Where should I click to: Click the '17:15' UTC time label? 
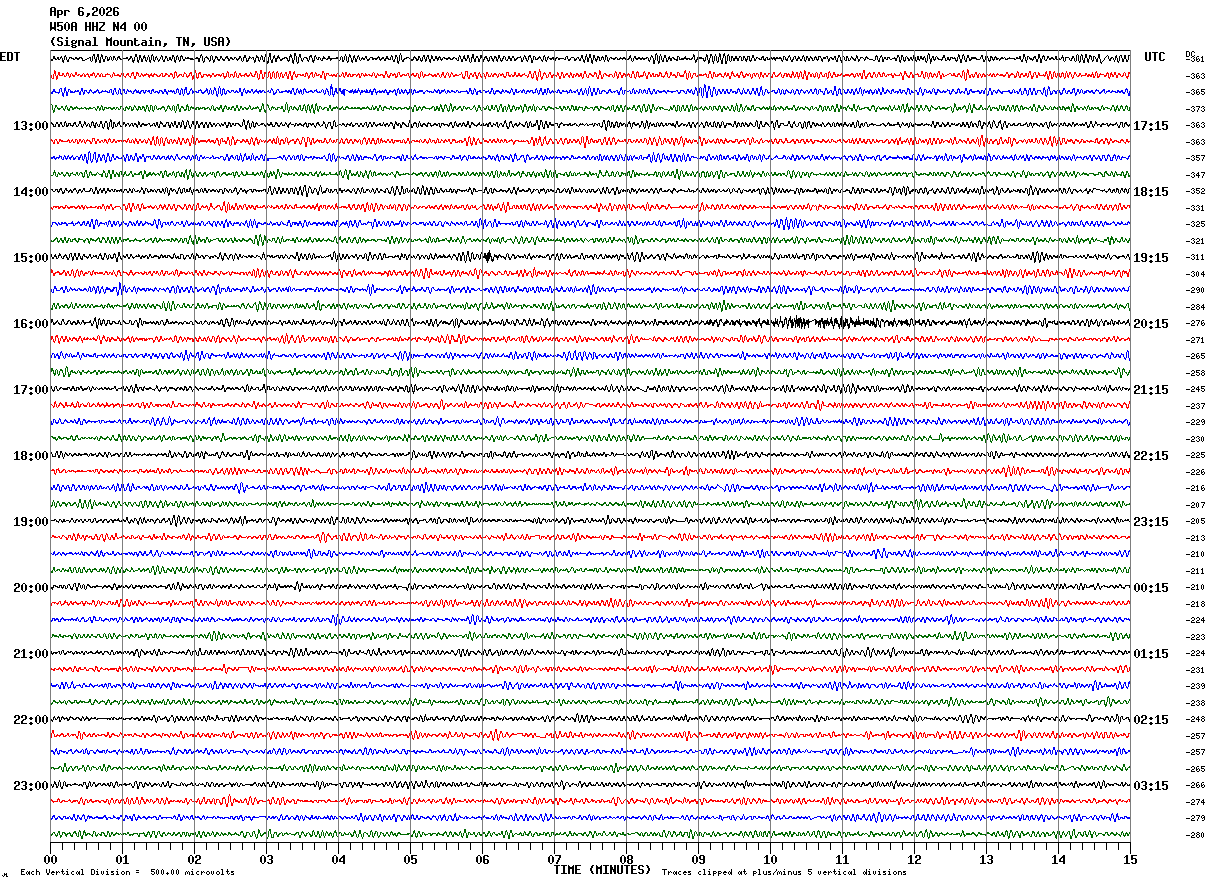1150,126
